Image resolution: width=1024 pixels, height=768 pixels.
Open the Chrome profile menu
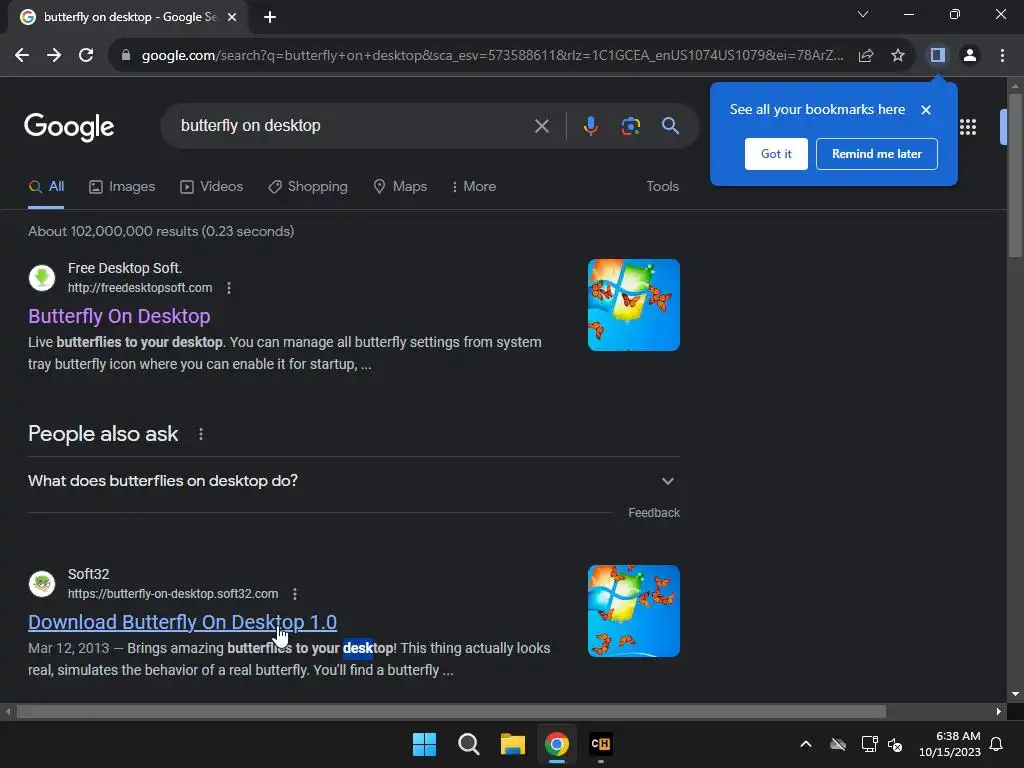pos(970,56)
